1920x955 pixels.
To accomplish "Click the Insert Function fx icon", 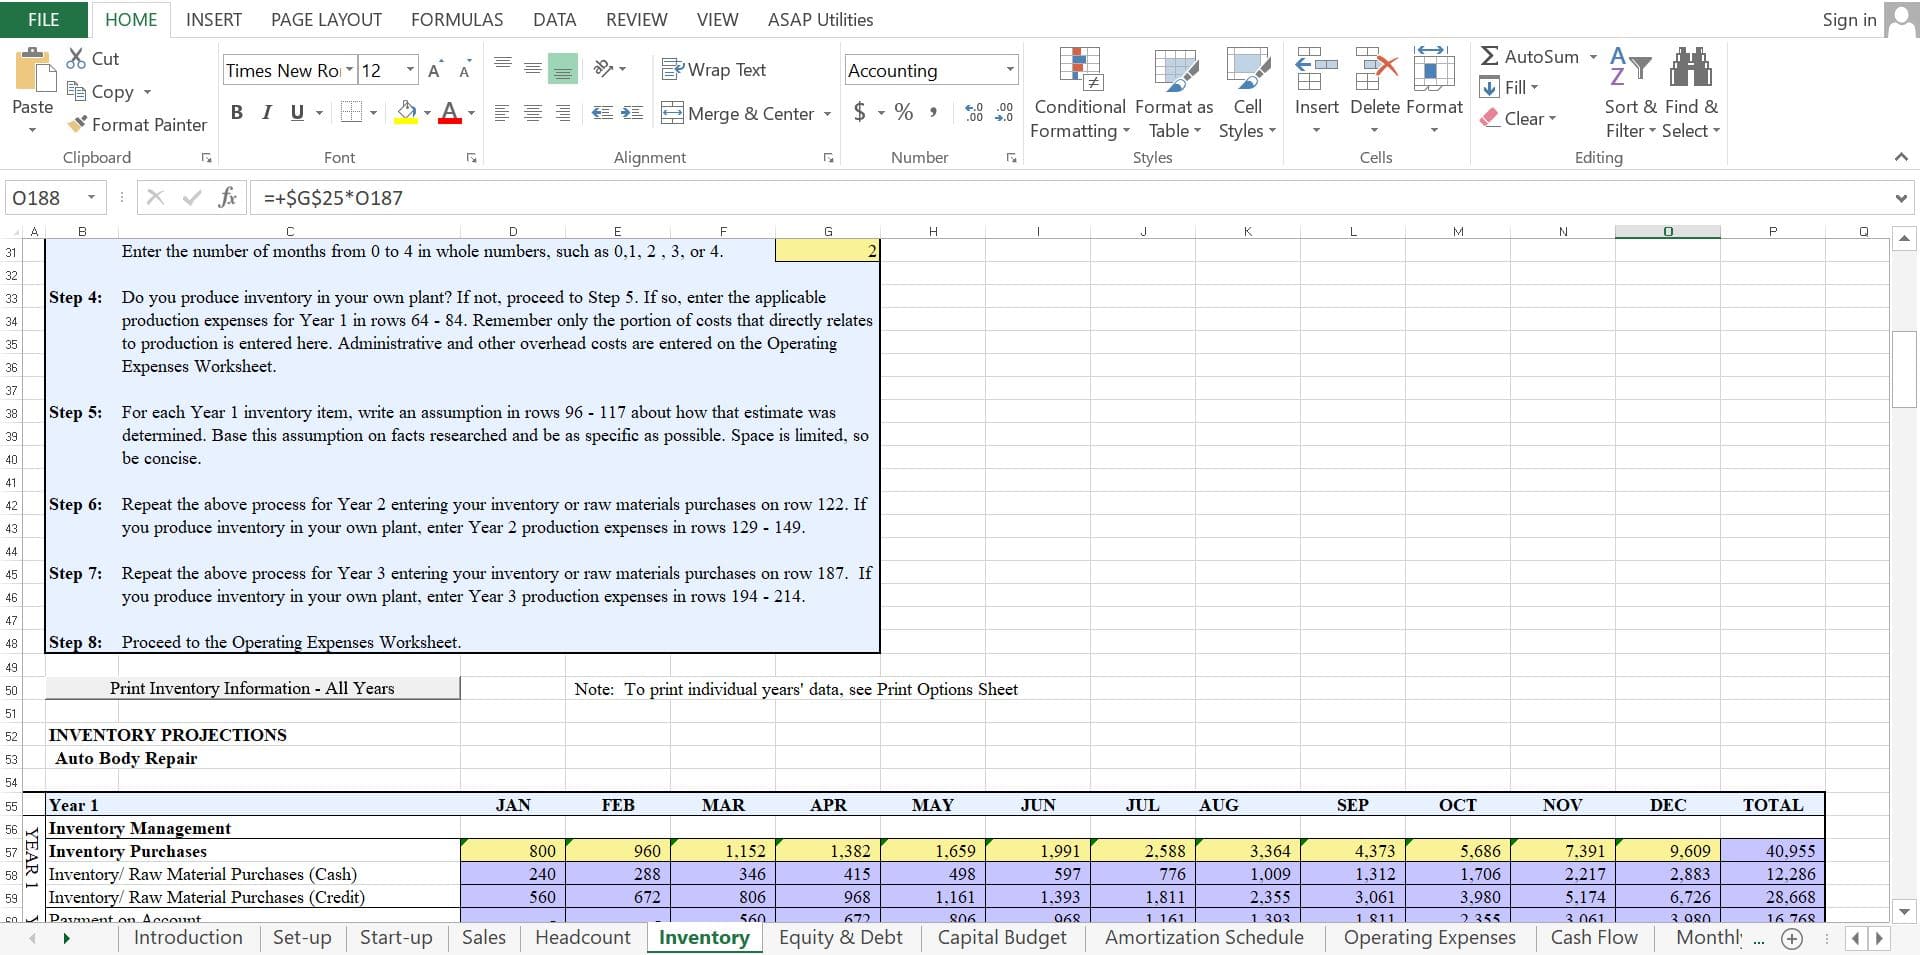I will coord(228,197).
